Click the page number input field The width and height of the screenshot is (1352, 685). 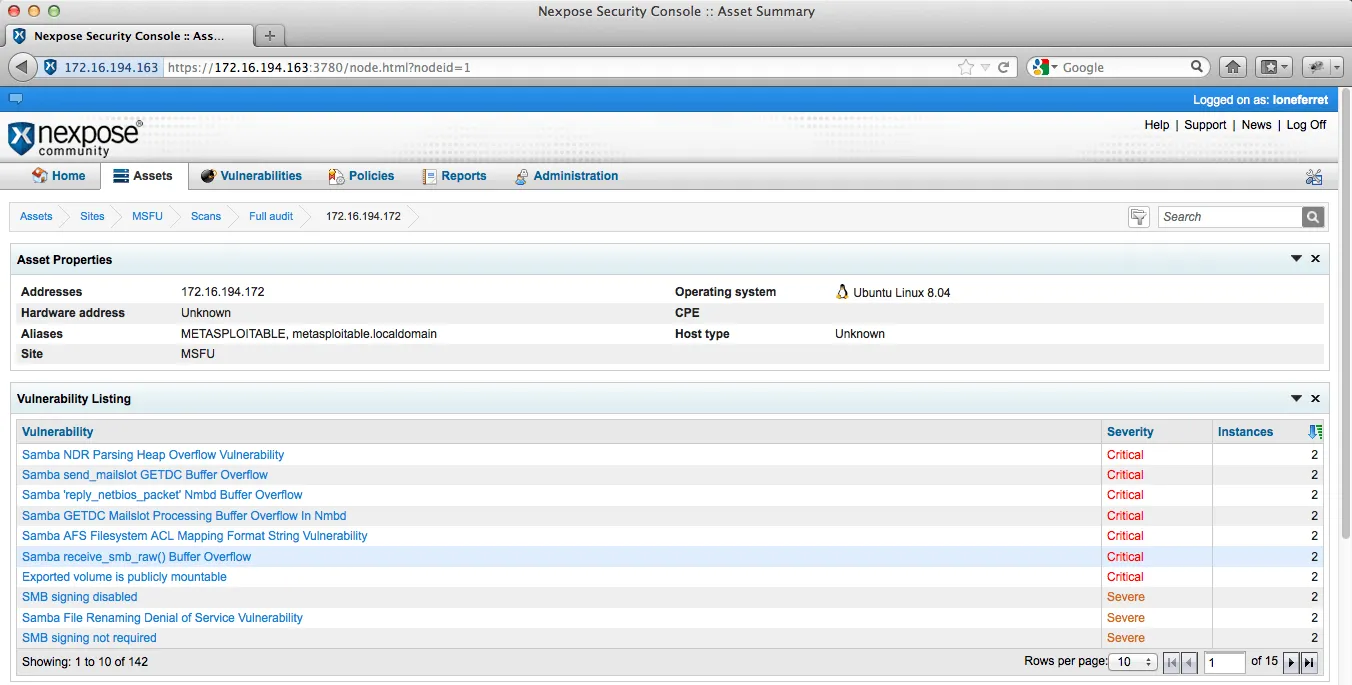point(1225,662)
